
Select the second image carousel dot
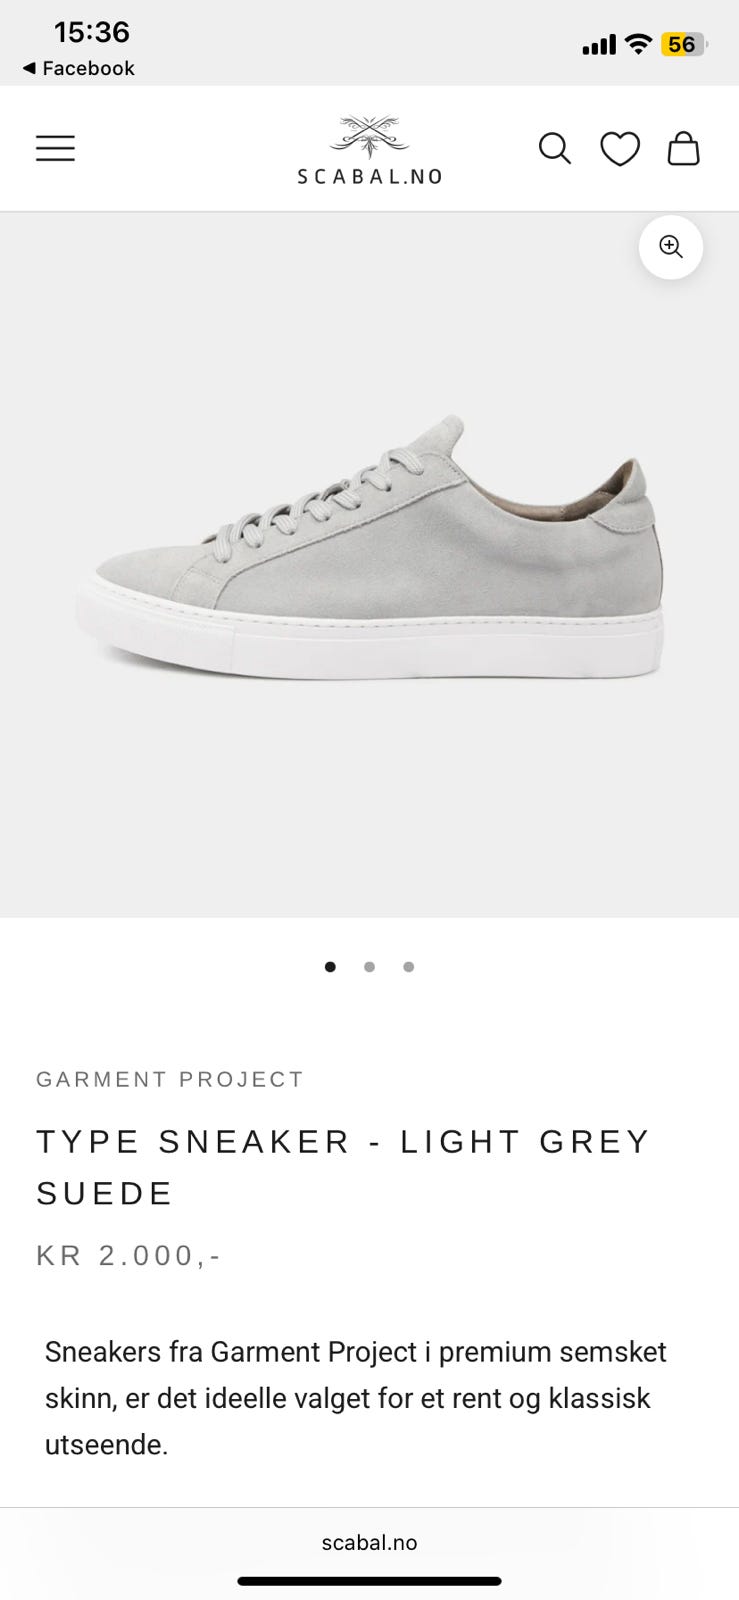click(369, 967)
